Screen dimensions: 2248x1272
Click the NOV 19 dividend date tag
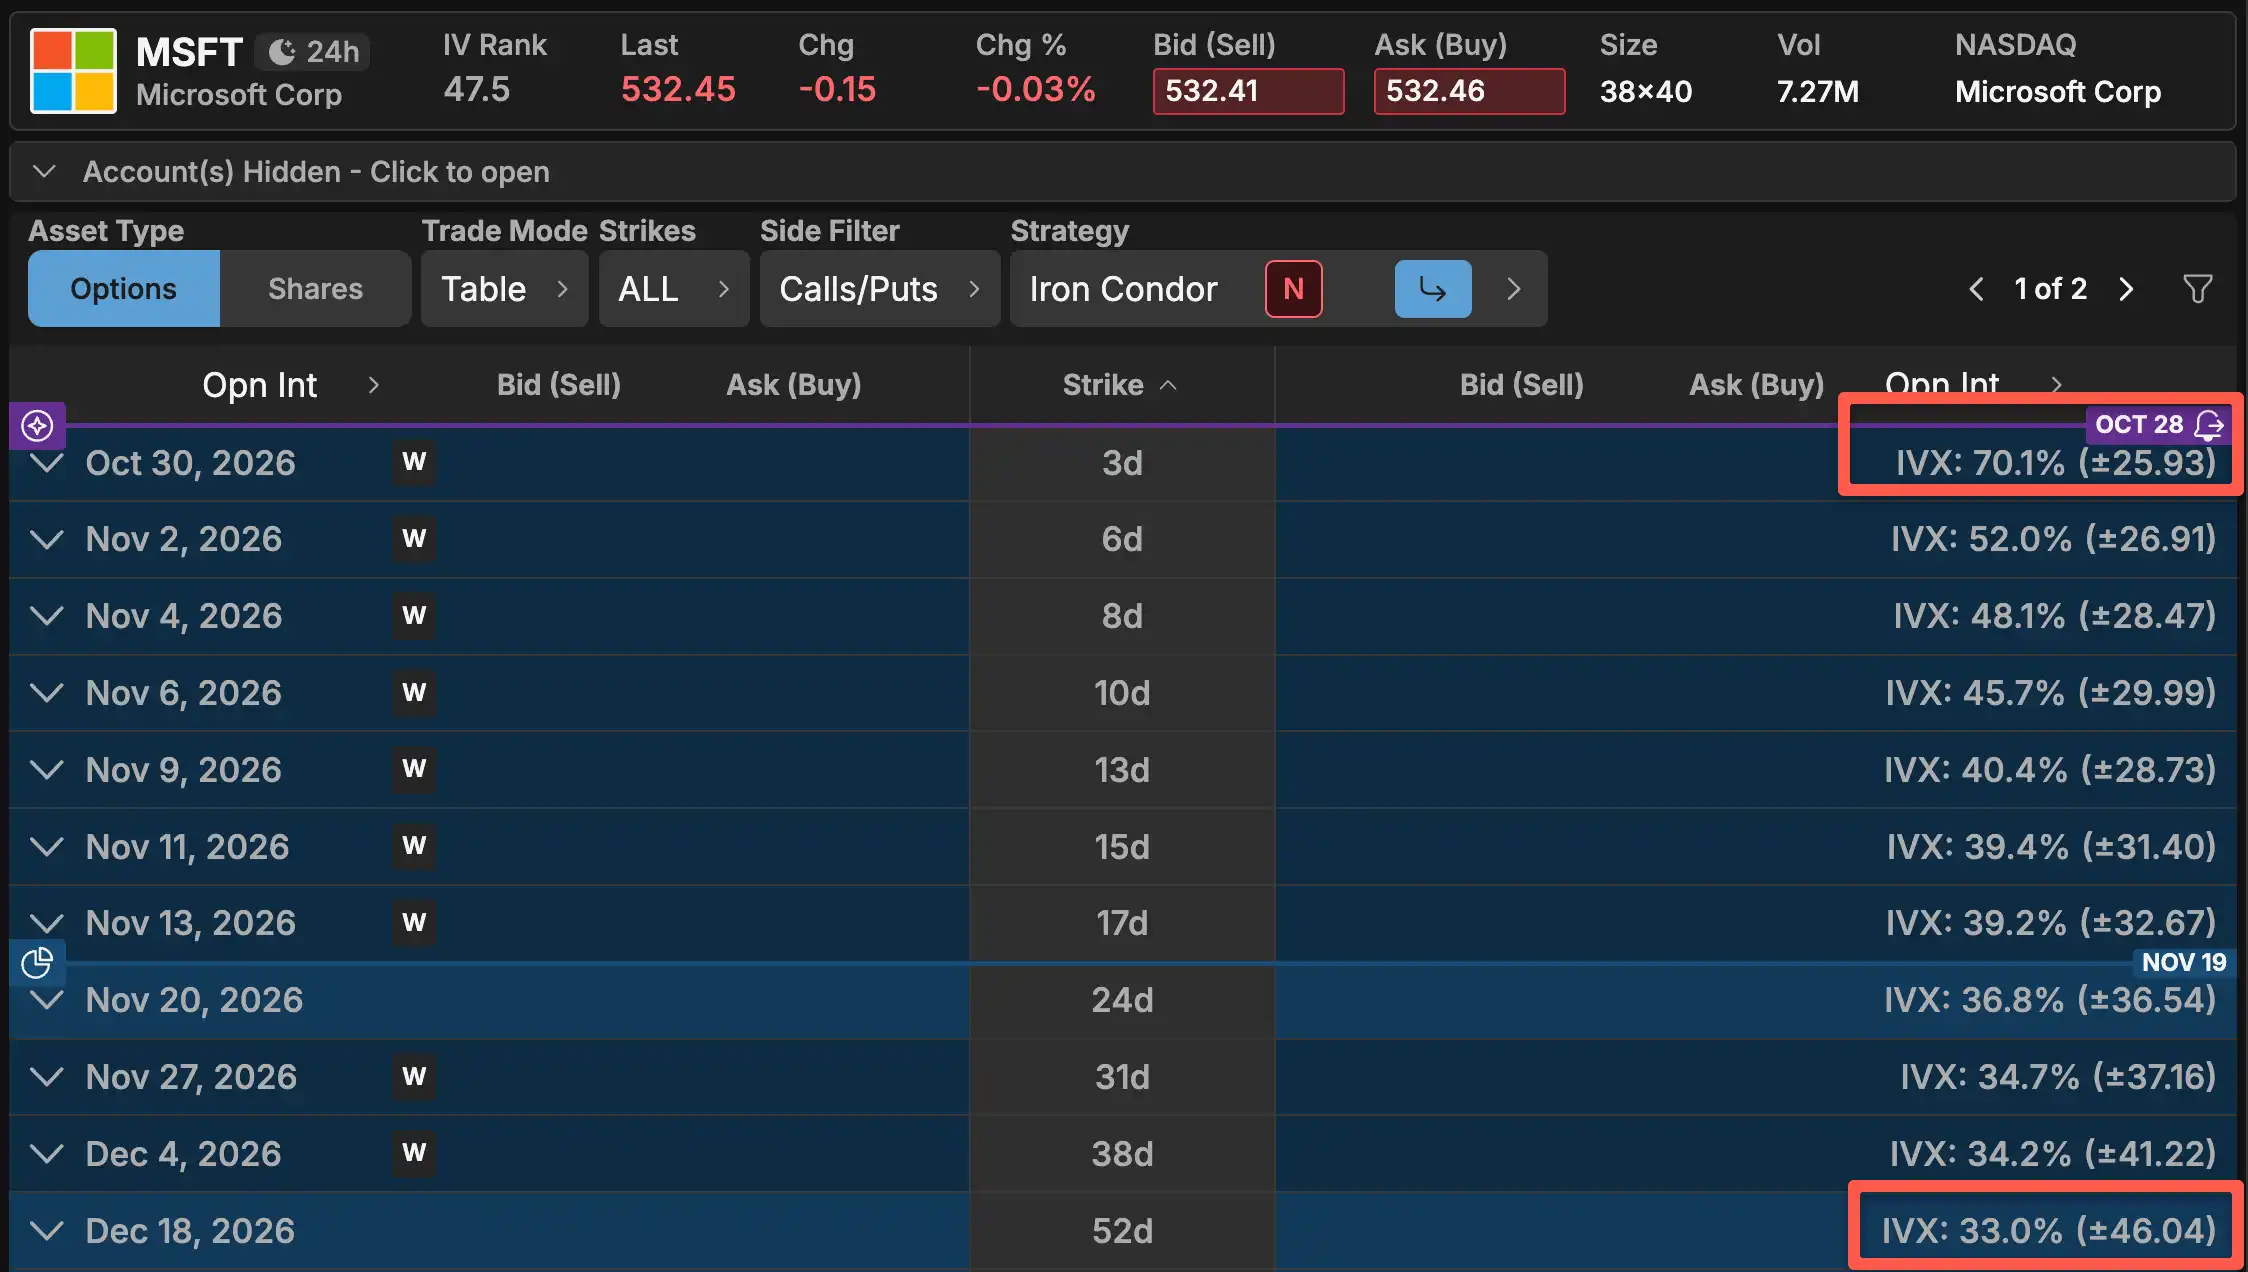point(2184,962)
